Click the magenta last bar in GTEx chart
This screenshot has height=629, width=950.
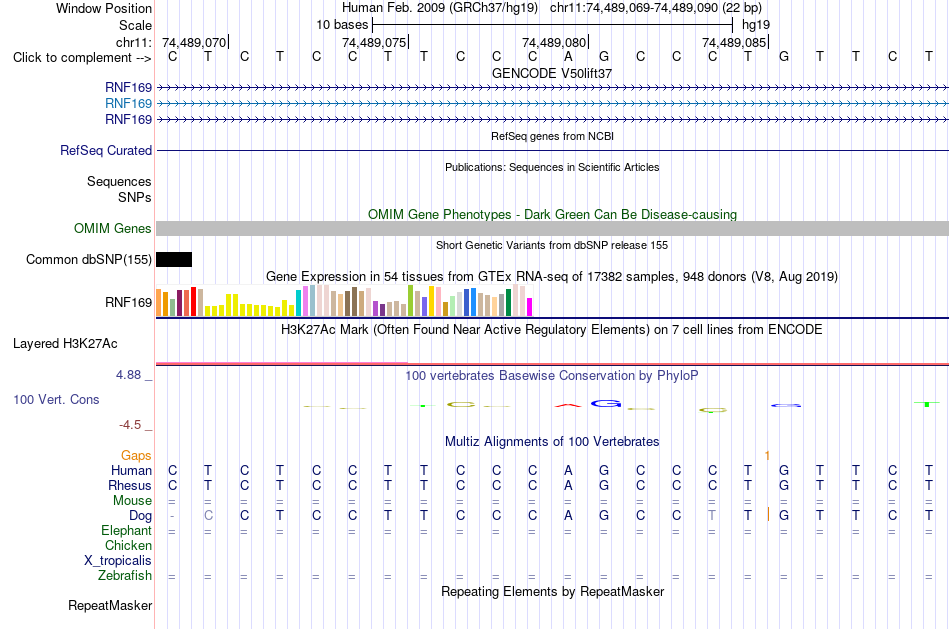[530, 307]
